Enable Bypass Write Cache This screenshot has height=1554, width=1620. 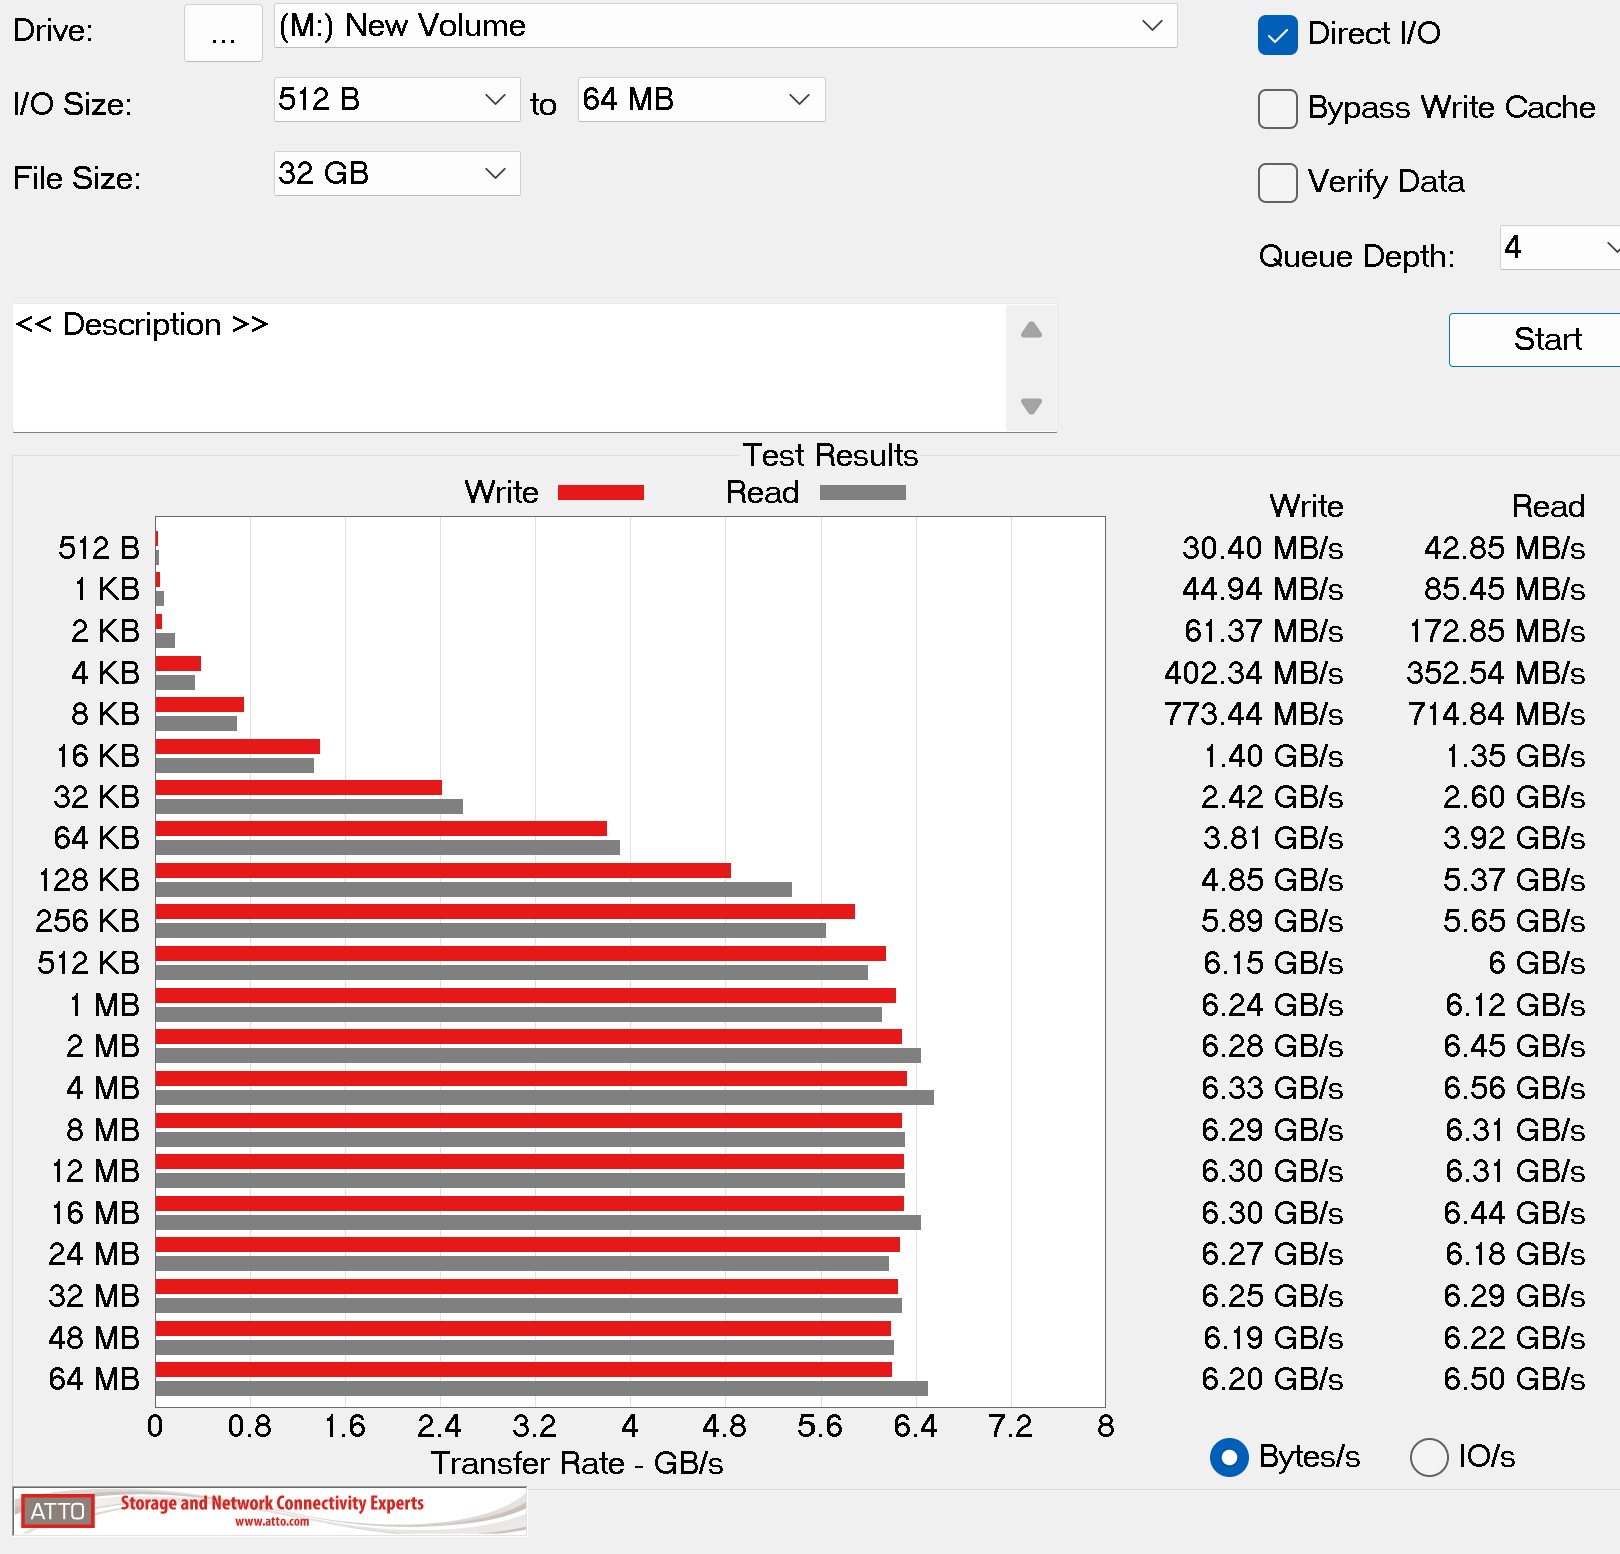(1277, 109)
